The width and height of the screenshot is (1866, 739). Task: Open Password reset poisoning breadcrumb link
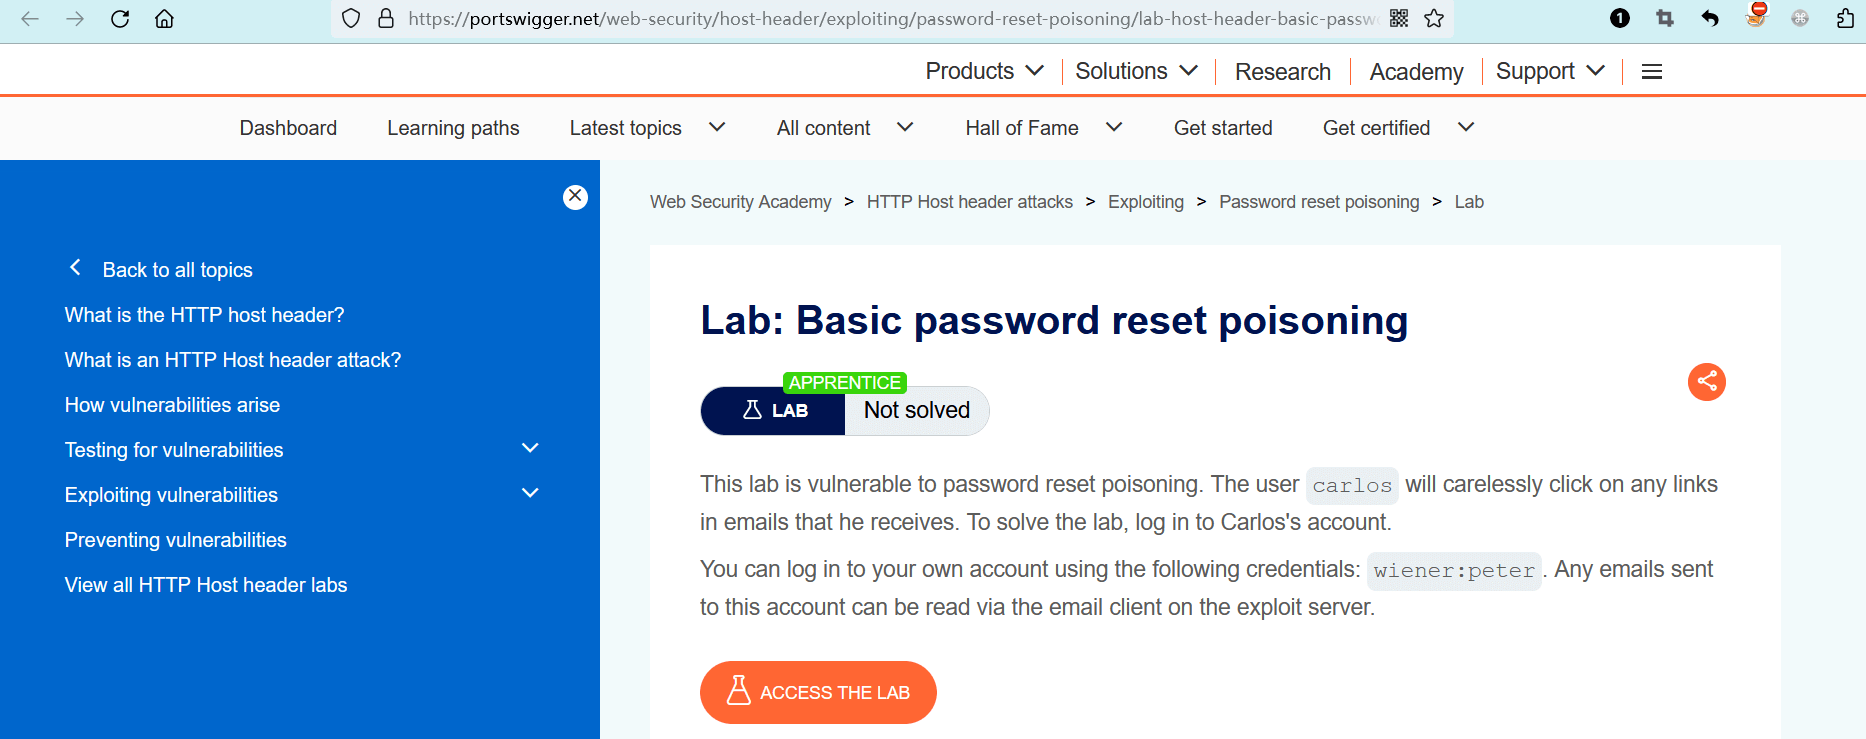[1318, 202]
